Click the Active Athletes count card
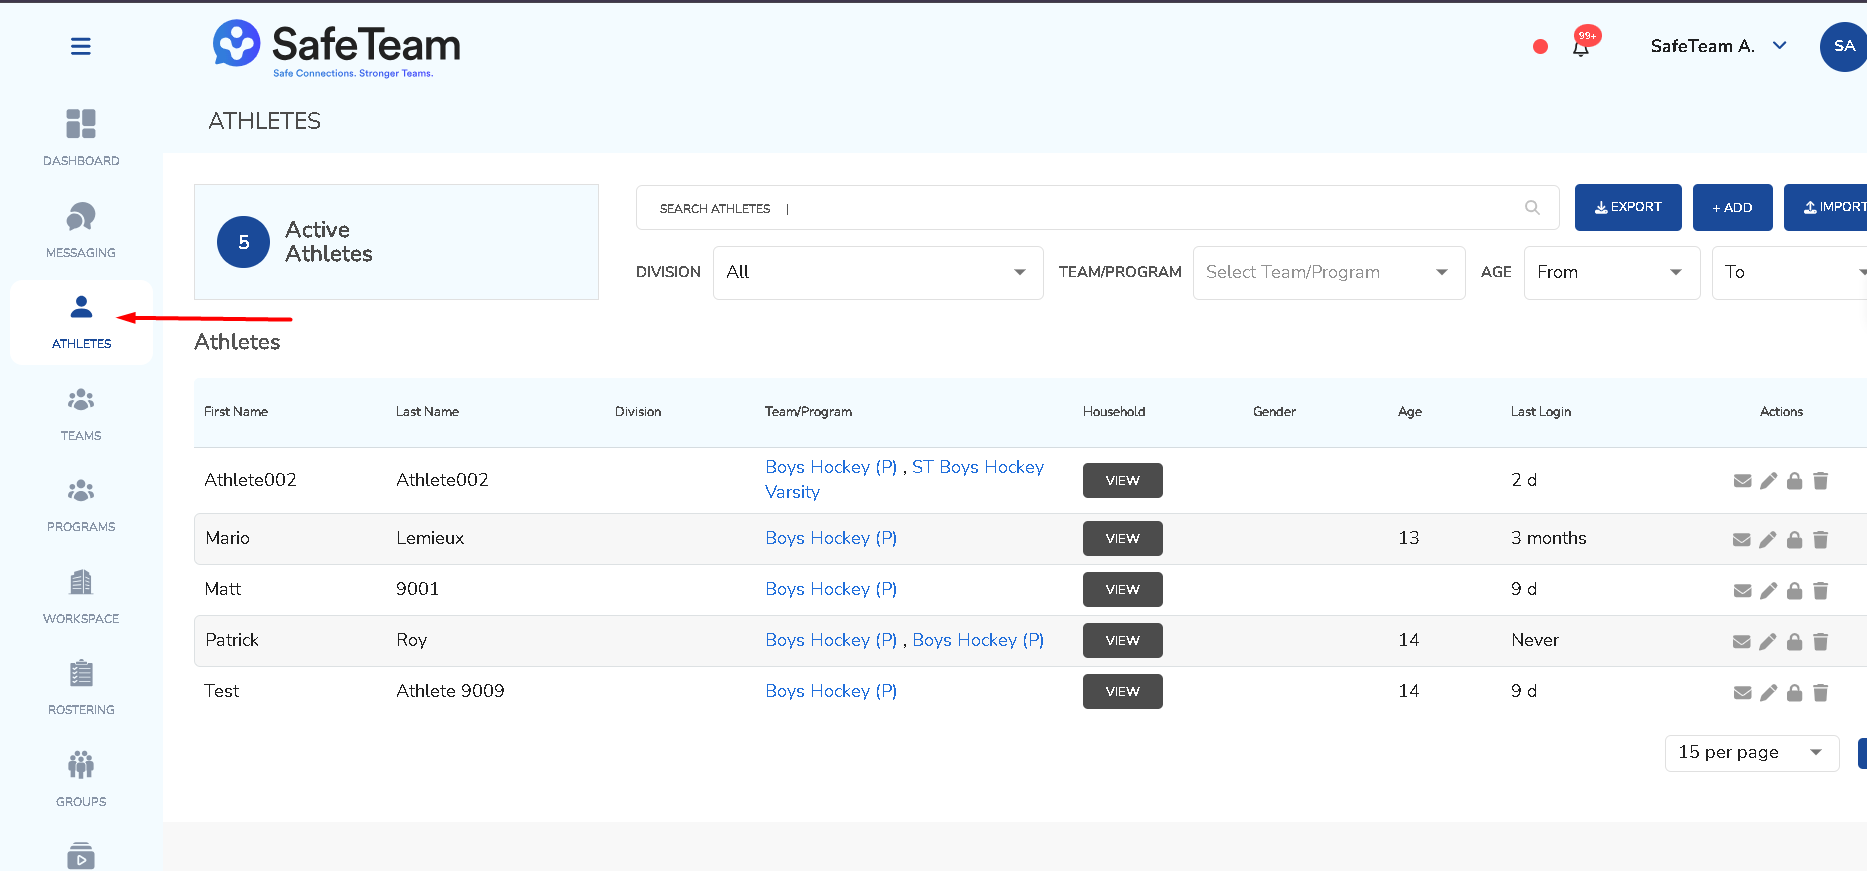The width and height of the screenshot is (1867, 871). 396,242
